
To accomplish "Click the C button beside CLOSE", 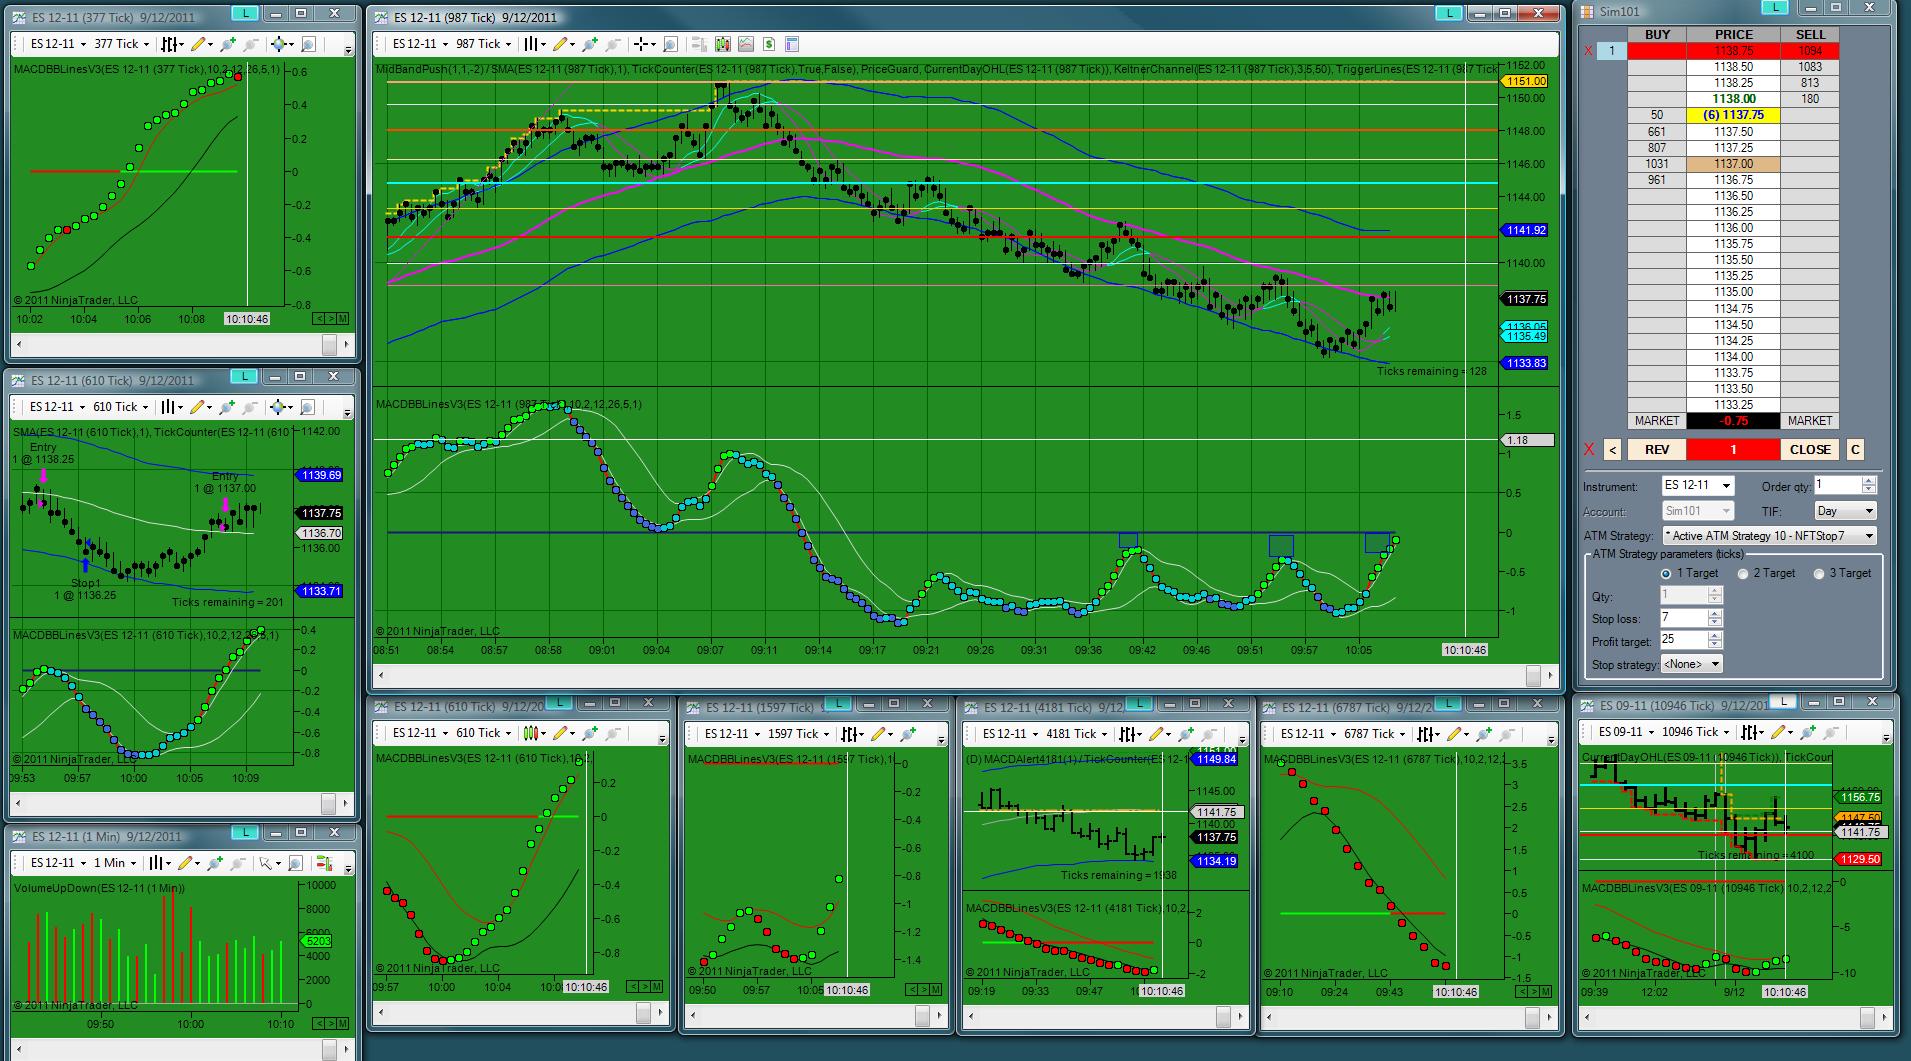I will pyautogui.click(x=1855, y=450).
